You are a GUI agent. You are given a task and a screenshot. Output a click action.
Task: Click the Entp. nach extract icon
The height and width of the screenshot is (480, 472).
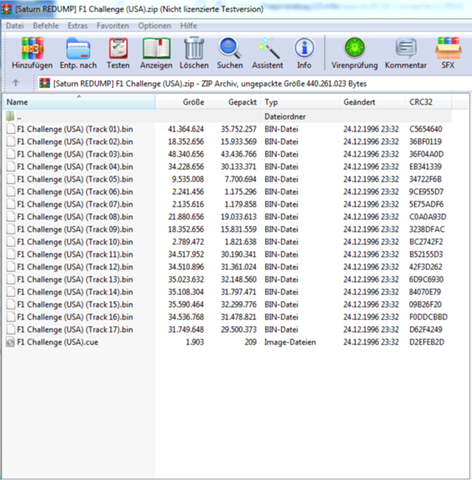[78, 48]
